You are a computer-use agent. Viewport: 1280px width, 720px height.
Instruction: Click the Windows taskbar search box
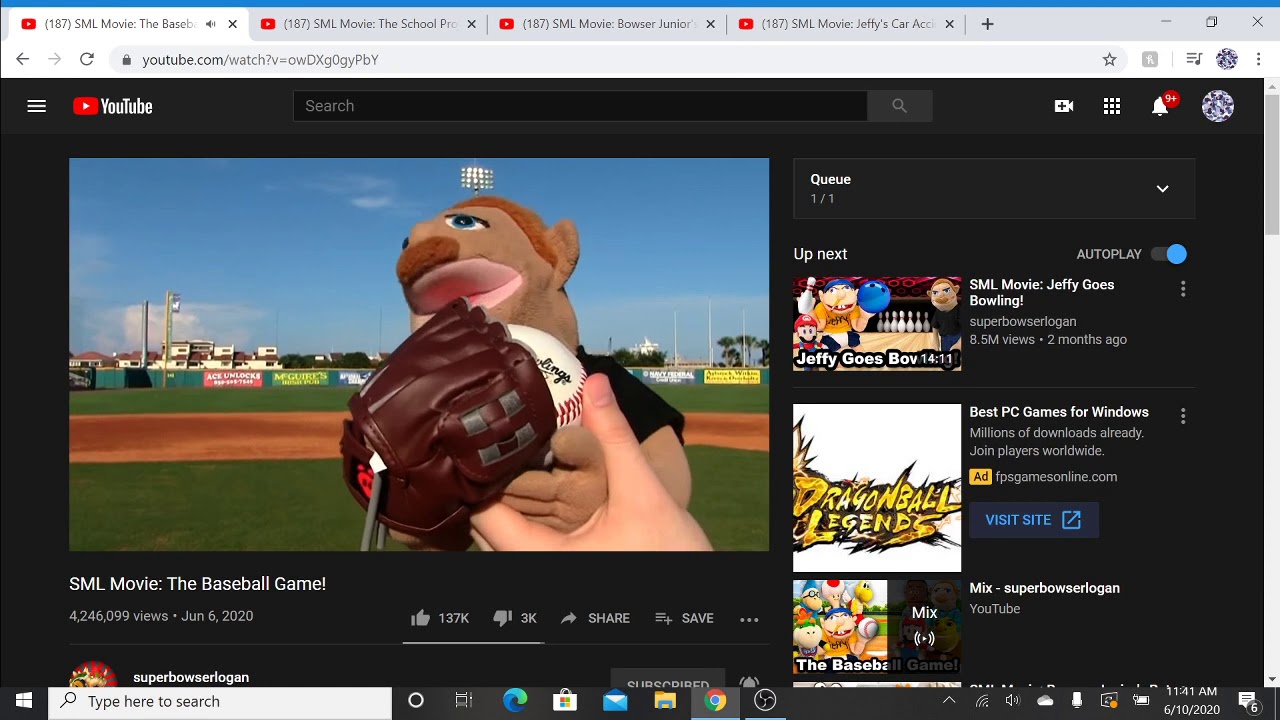click(x=220, y=701)
